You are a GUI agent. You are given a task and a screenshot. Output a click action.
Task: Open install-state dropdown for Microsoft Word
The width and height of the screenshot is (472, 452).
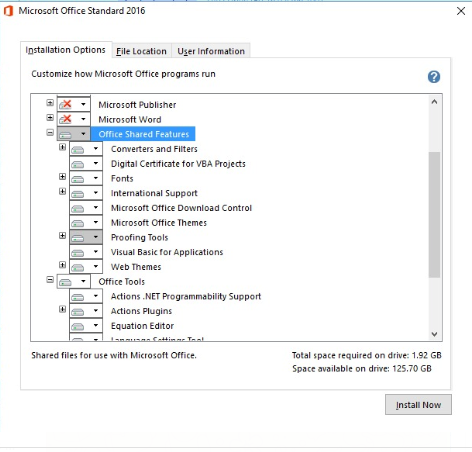74,119
